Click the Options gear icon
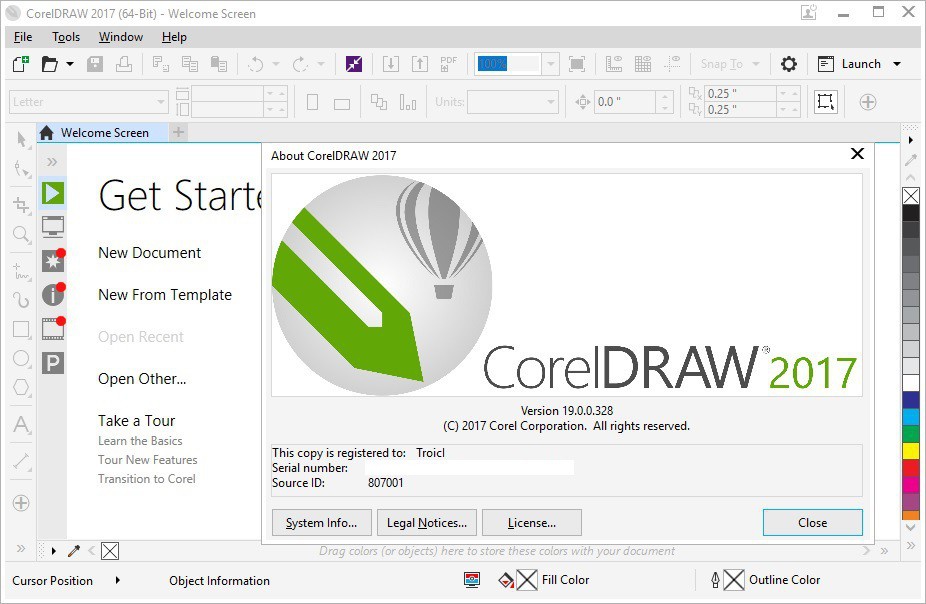The width and height of the screenshot is (926, 604). (x=788, y=64)
